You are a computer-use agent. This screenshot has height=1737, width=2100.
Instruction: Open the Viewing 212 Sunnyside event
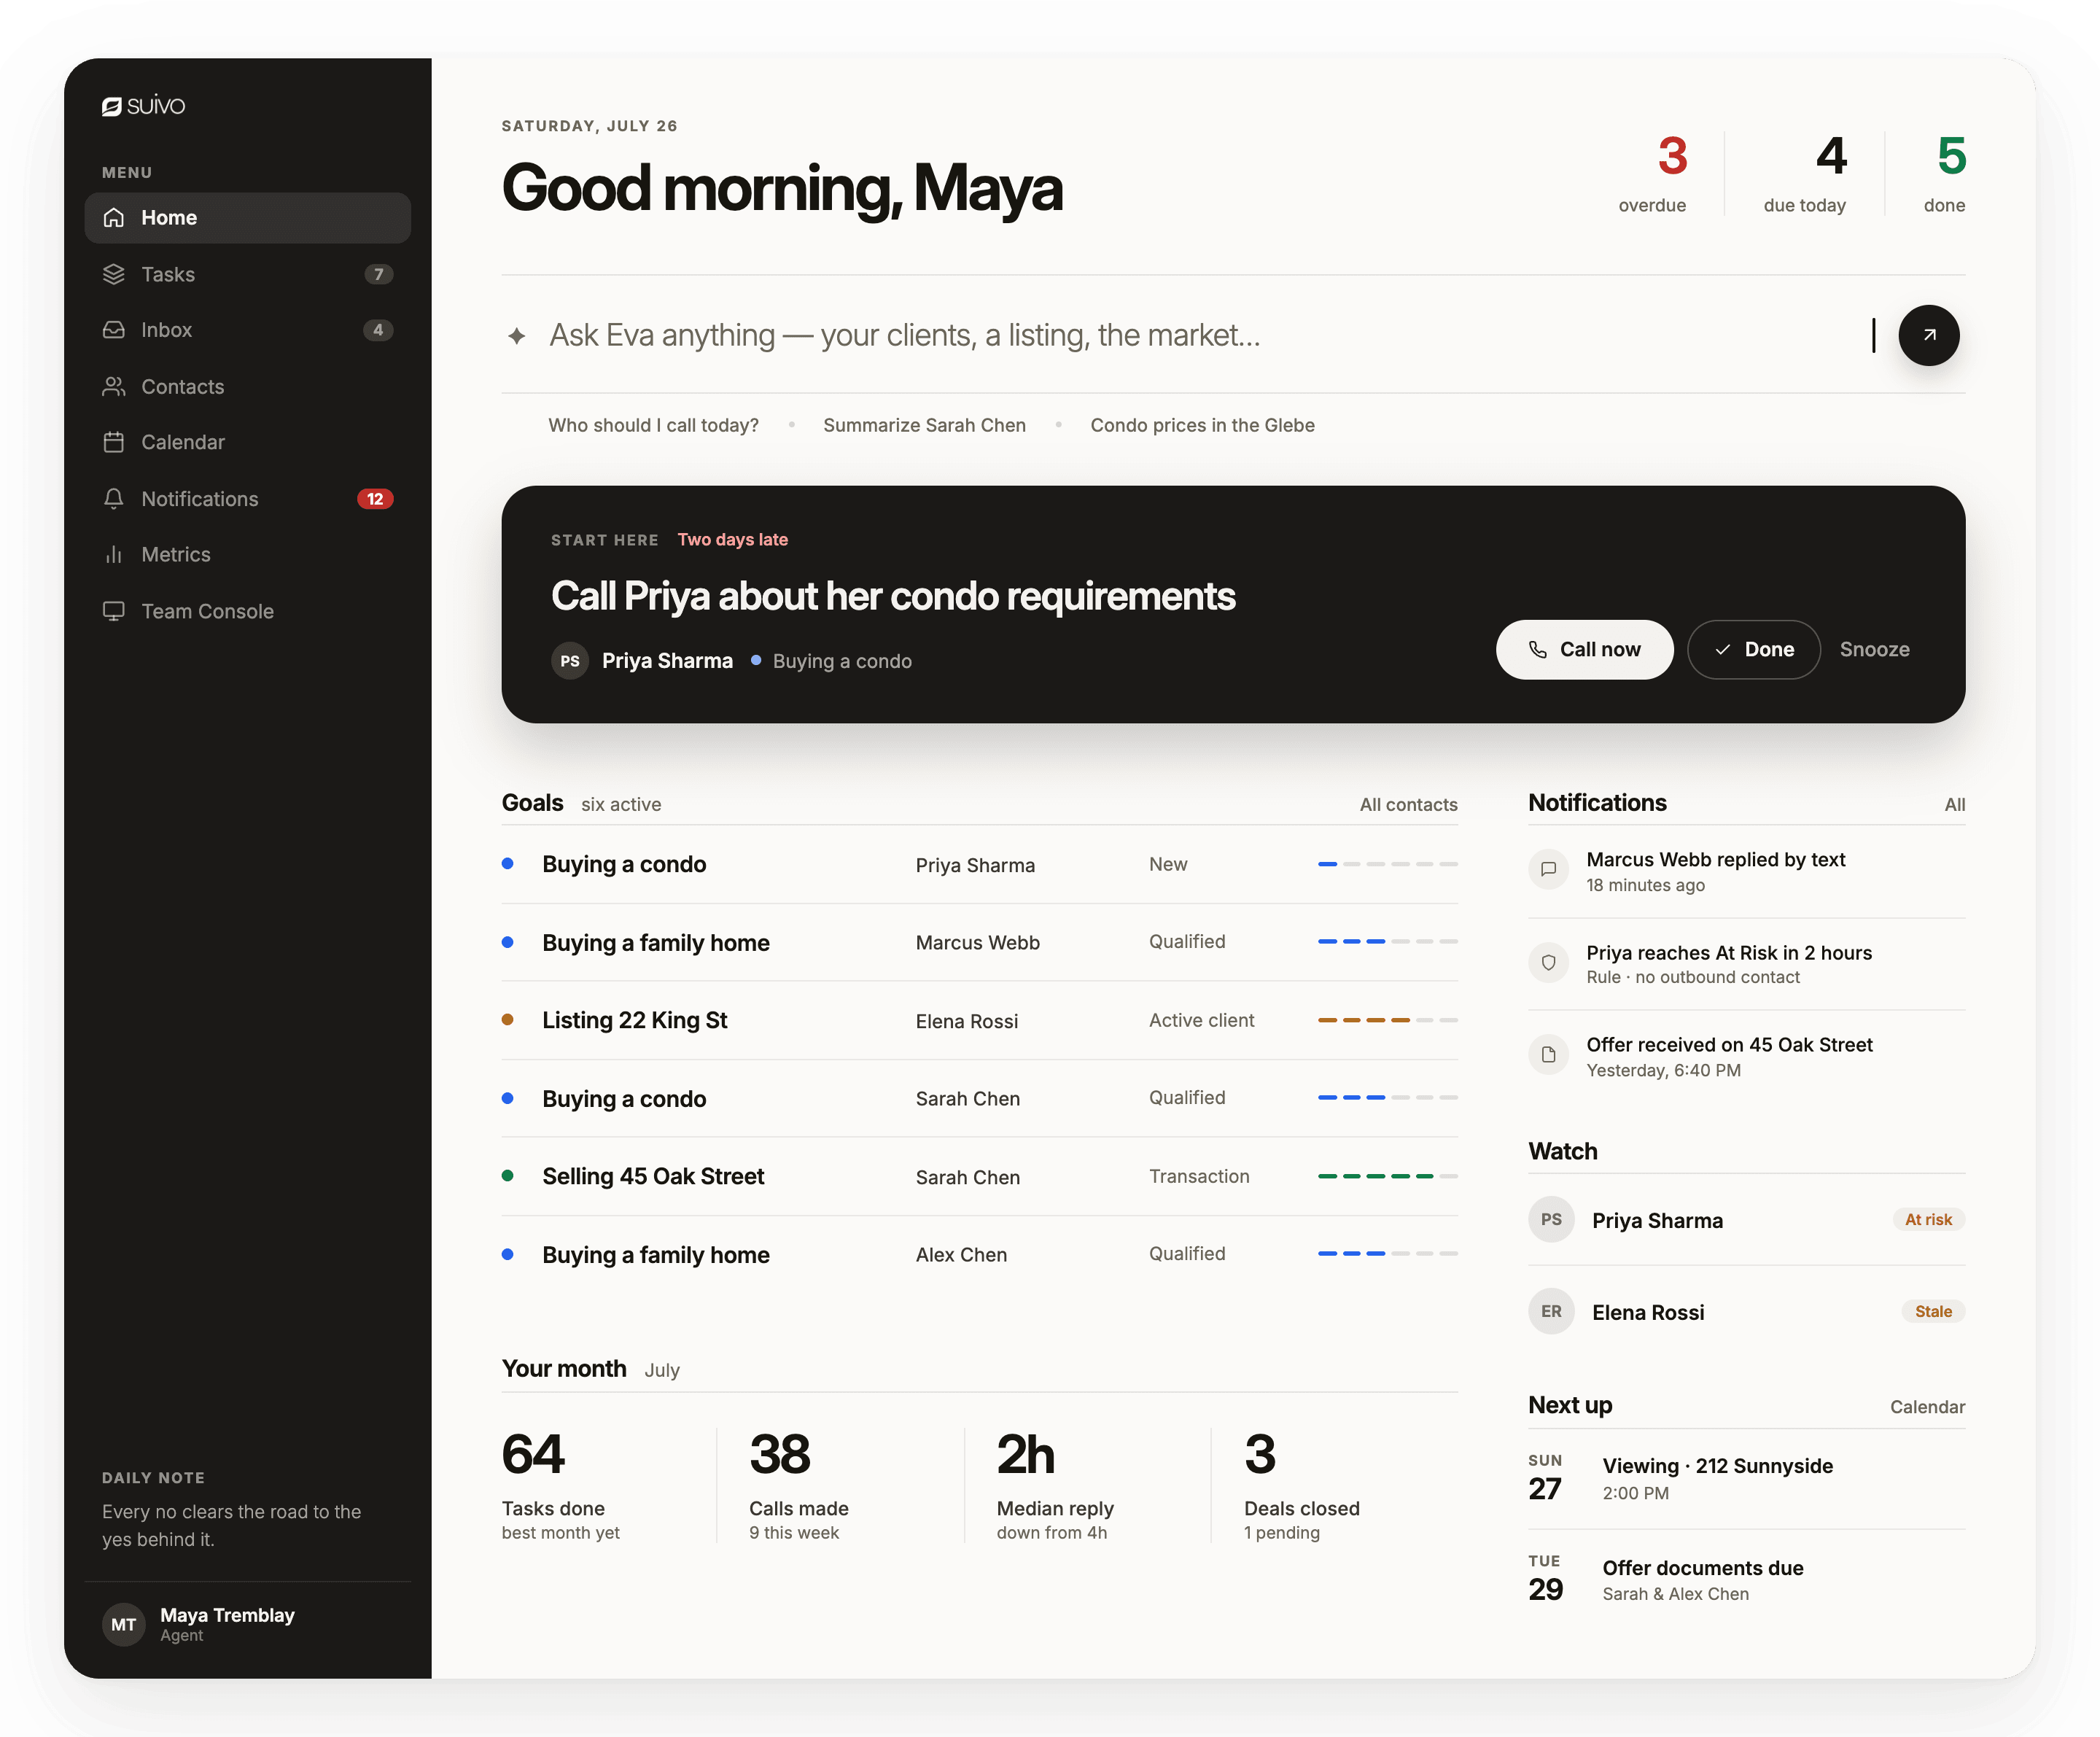tap(1746, 1478)
